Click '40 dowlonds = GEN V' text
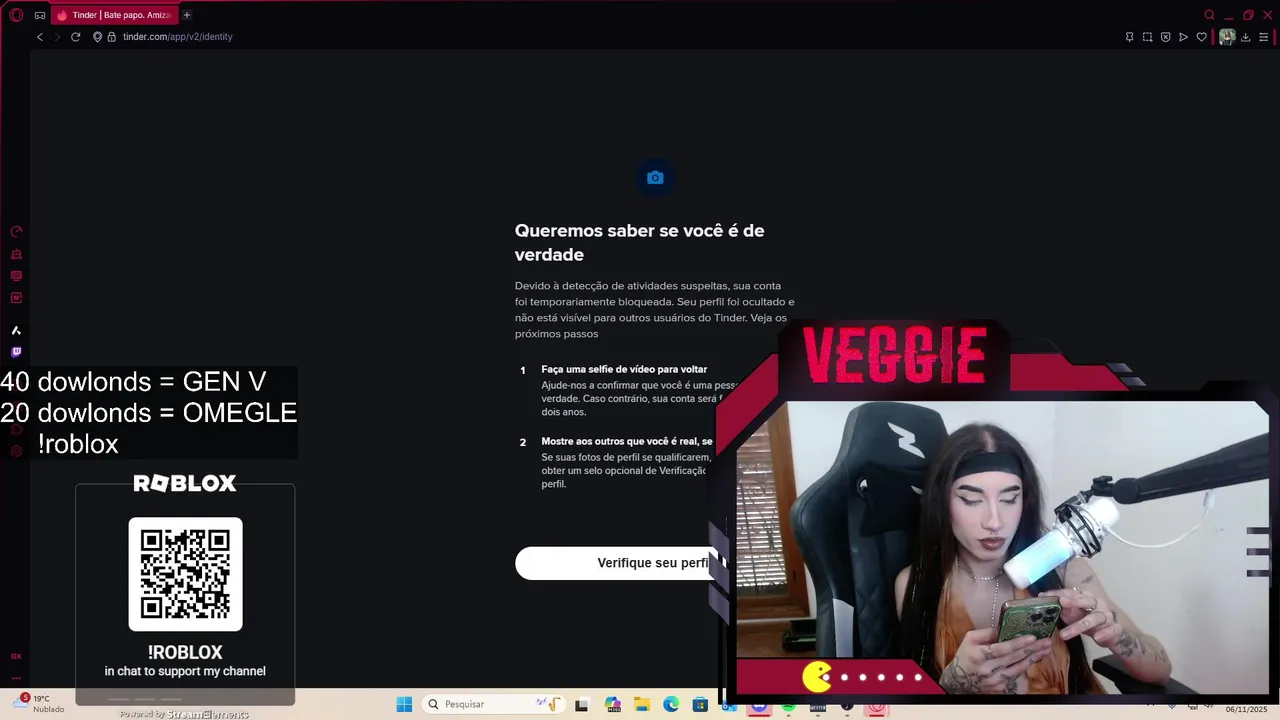This screenshot has width=1280, height=720. (x=133, y=381)
